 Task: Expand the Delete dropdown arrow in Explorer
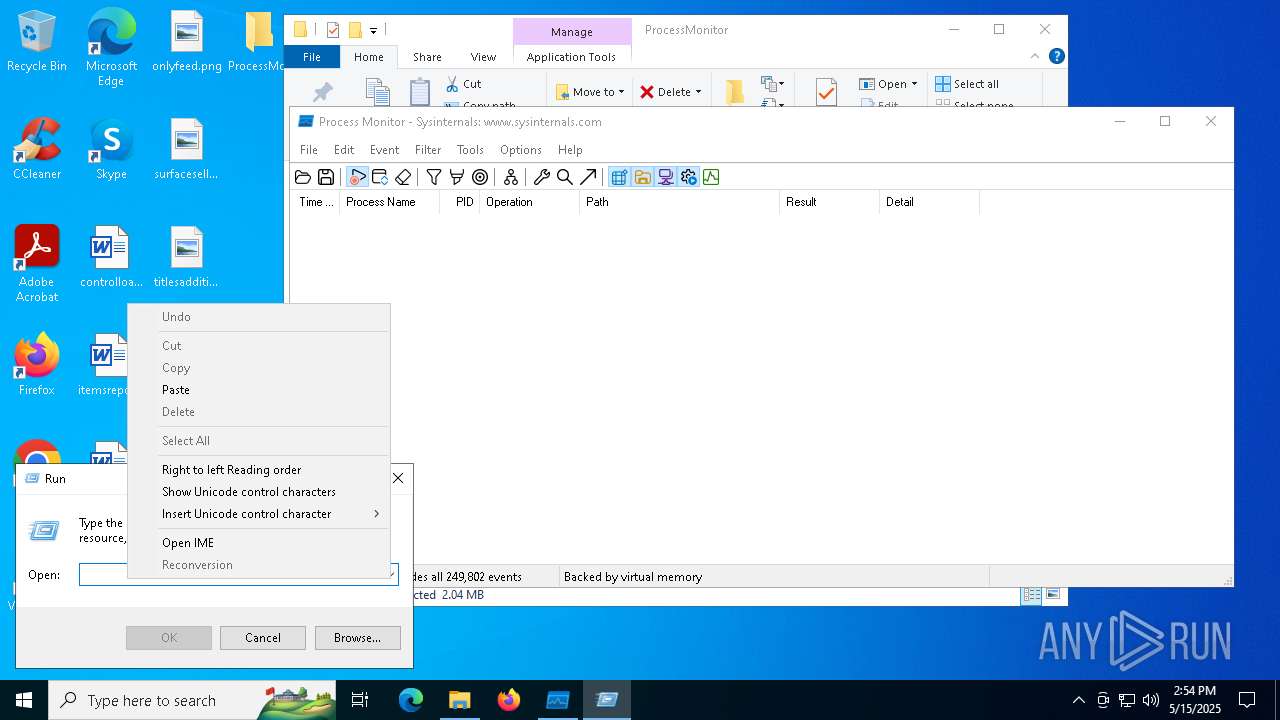698,92
